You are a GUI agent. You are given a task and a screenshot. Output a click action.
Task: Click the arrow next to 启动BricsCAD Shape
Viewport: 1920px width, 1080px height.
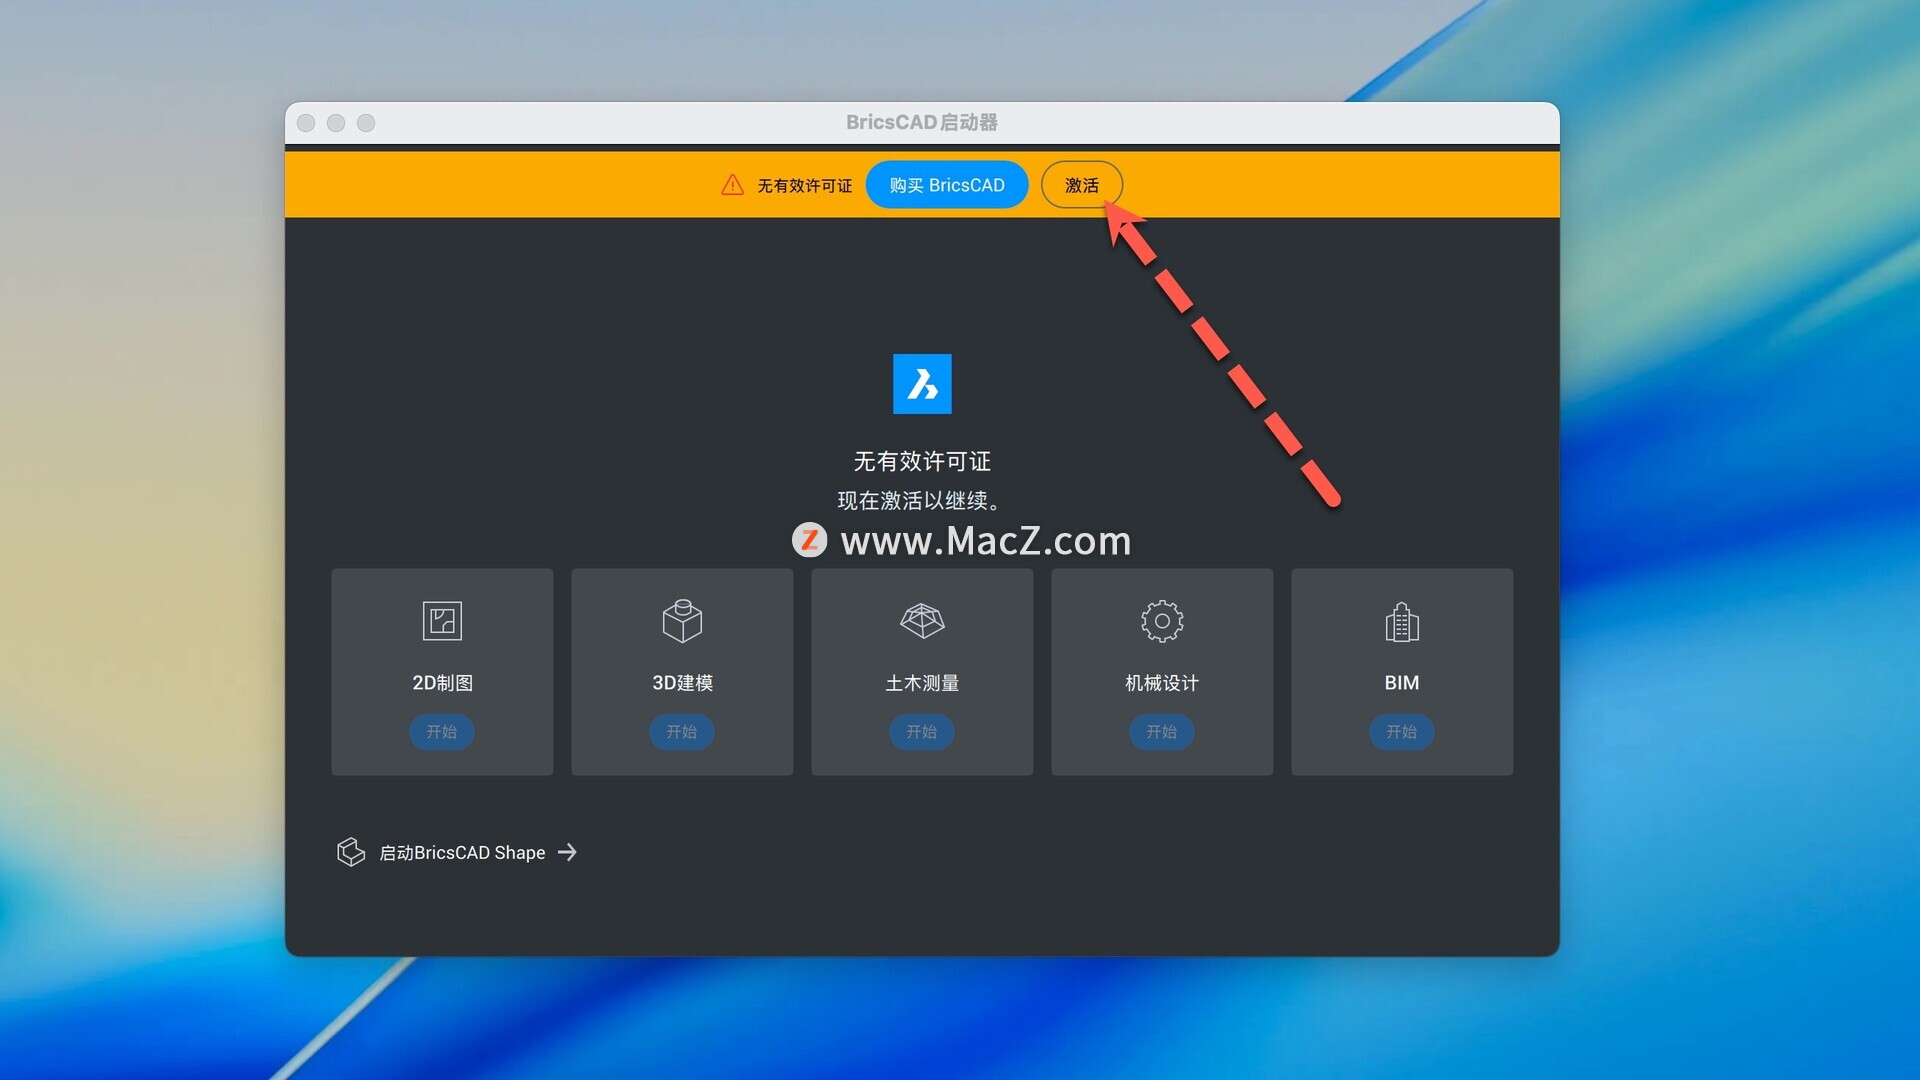click(567, 852)
